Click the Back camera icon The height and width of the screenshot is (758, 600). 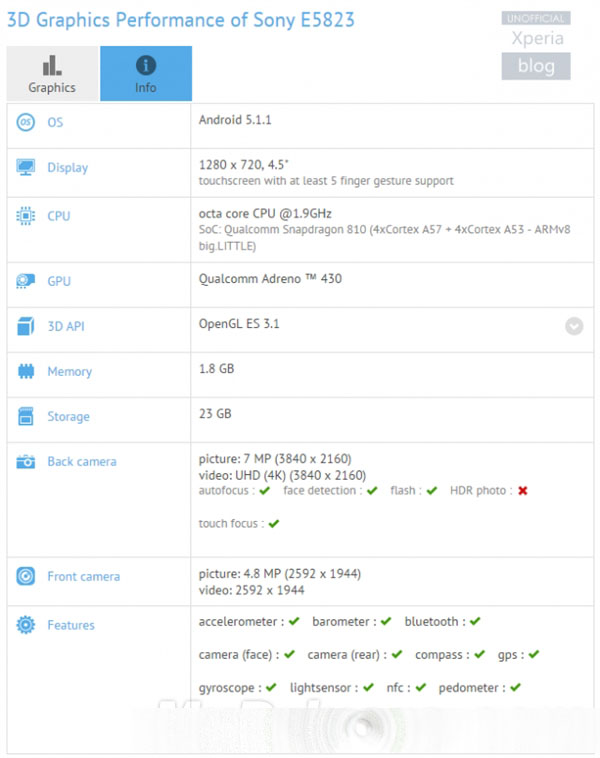26,462
